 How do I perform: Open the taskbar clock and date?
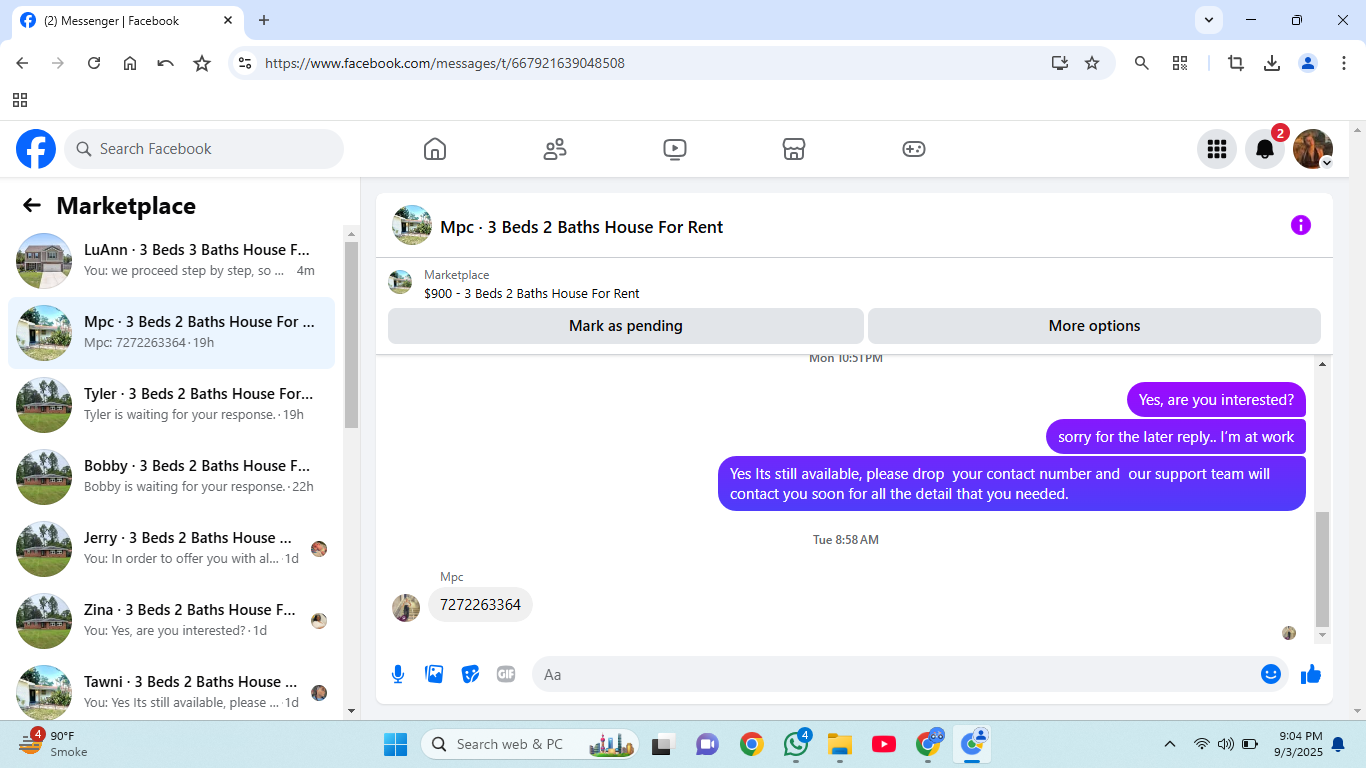point(1300,744)
